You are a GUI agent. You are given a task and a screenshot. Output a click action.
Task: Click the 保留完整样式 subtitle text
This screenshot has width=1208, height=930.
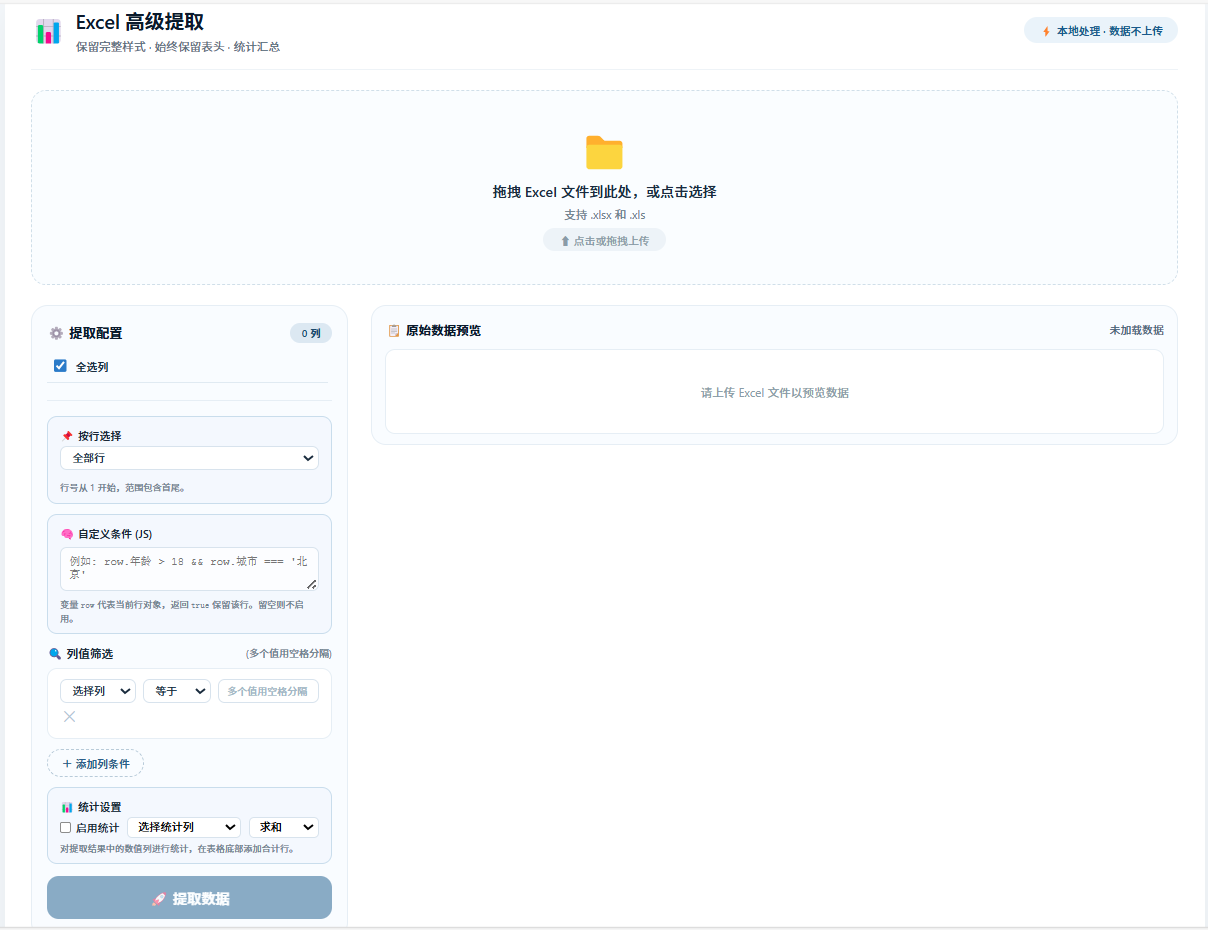coord(178,47)
